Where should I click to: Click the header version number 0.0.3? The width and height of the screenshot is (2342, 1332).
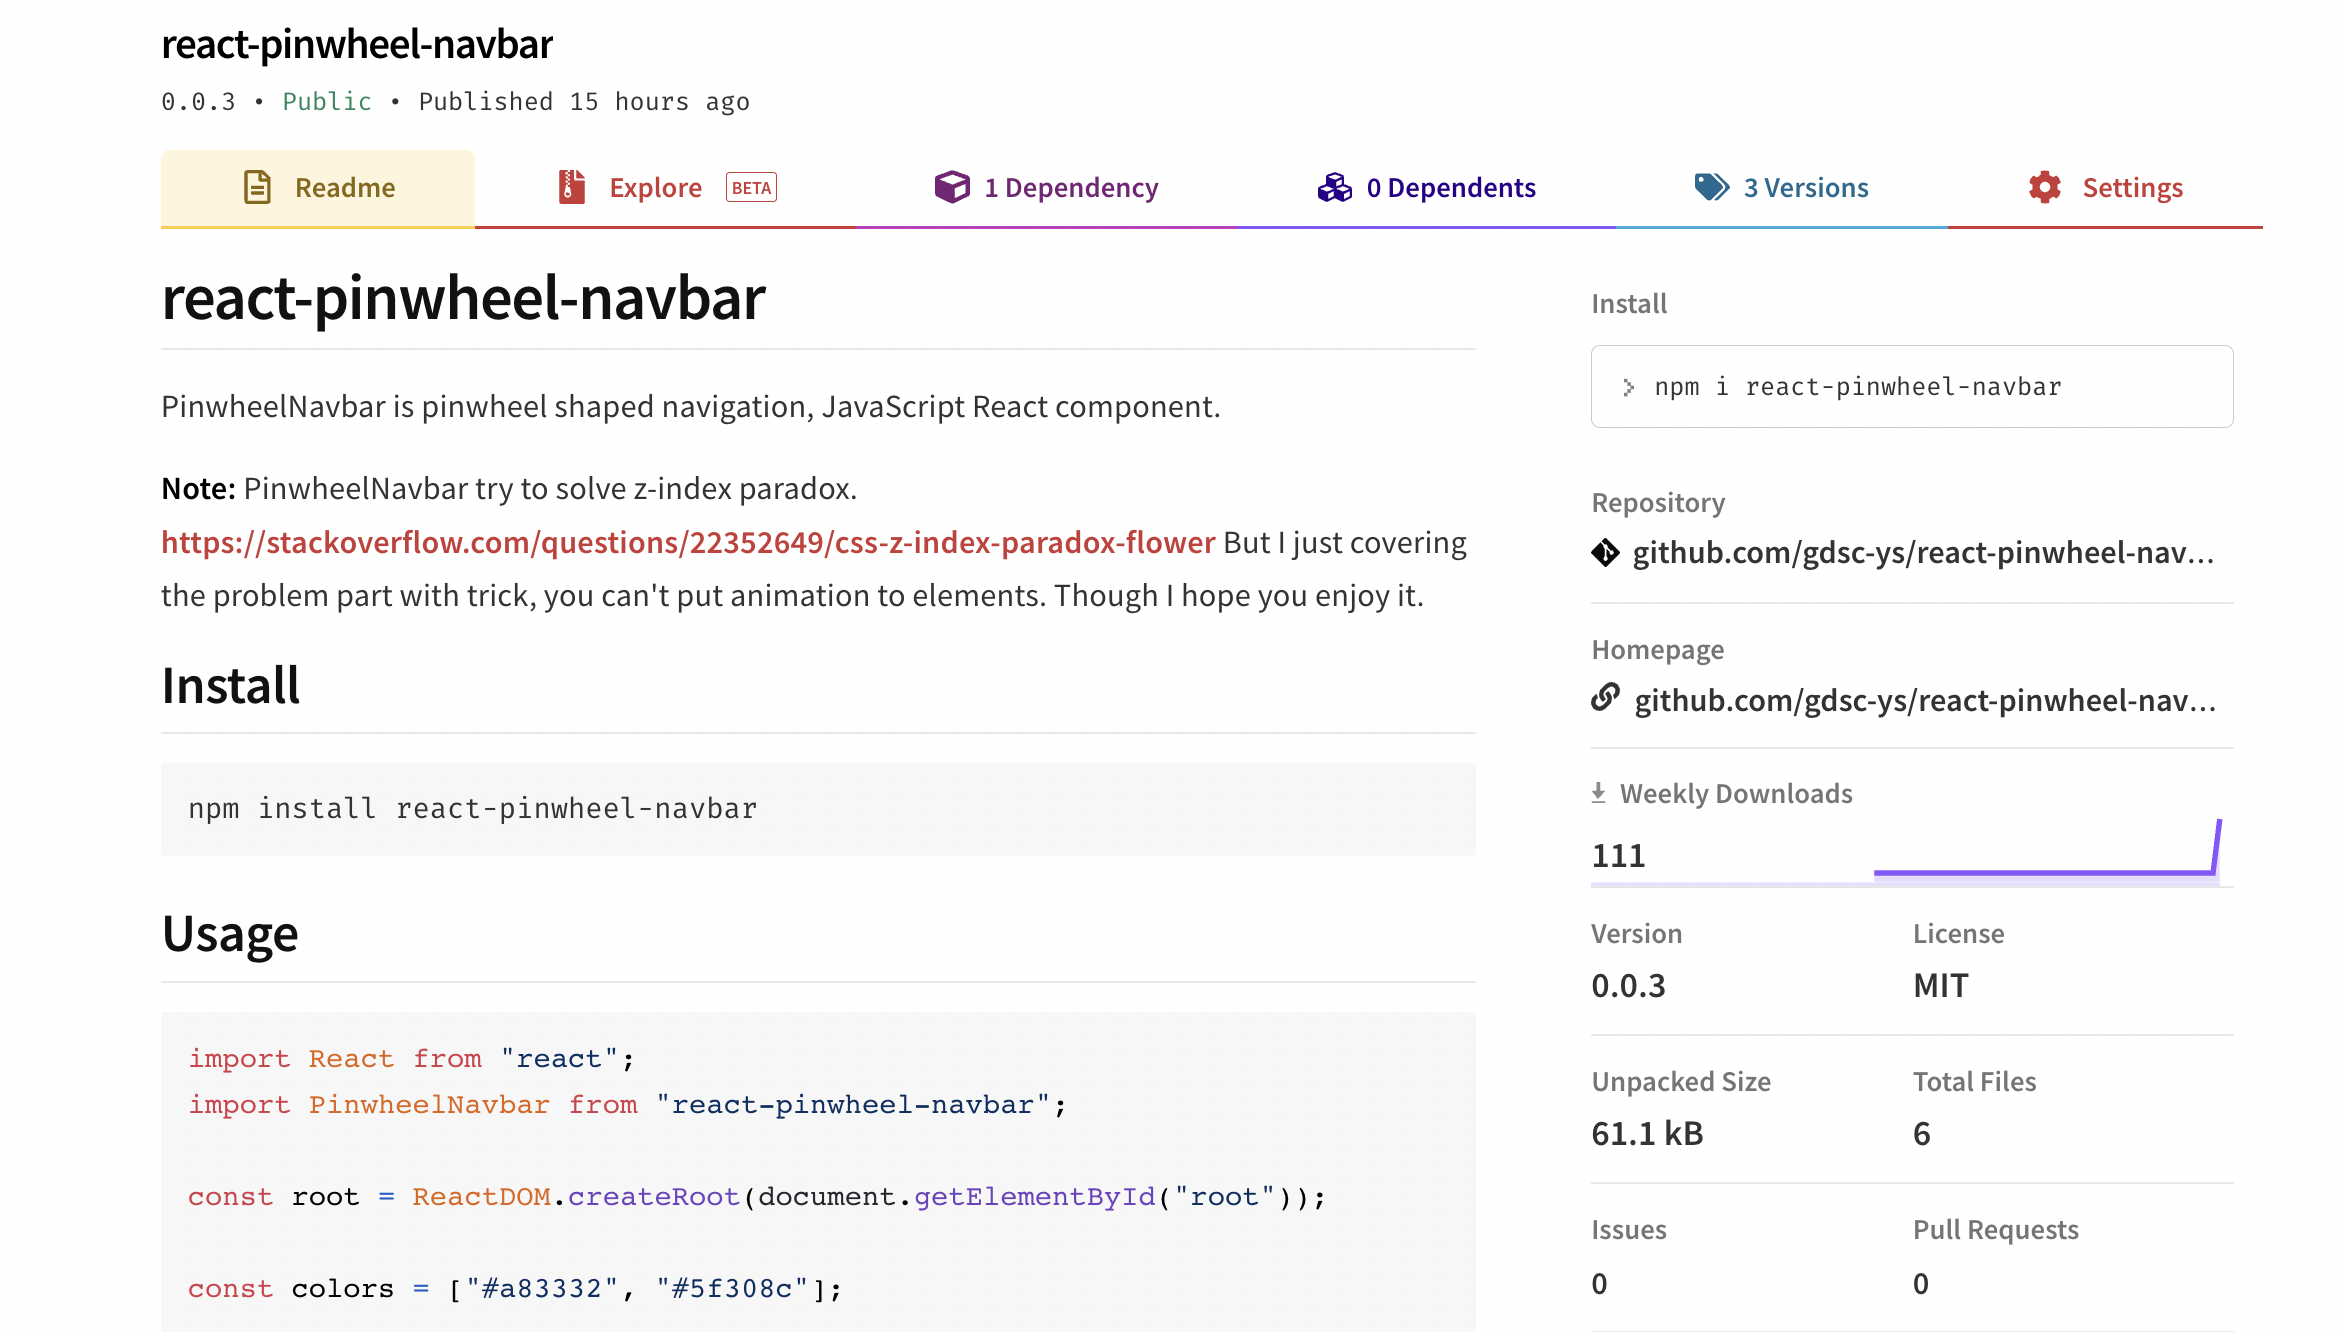198,102
